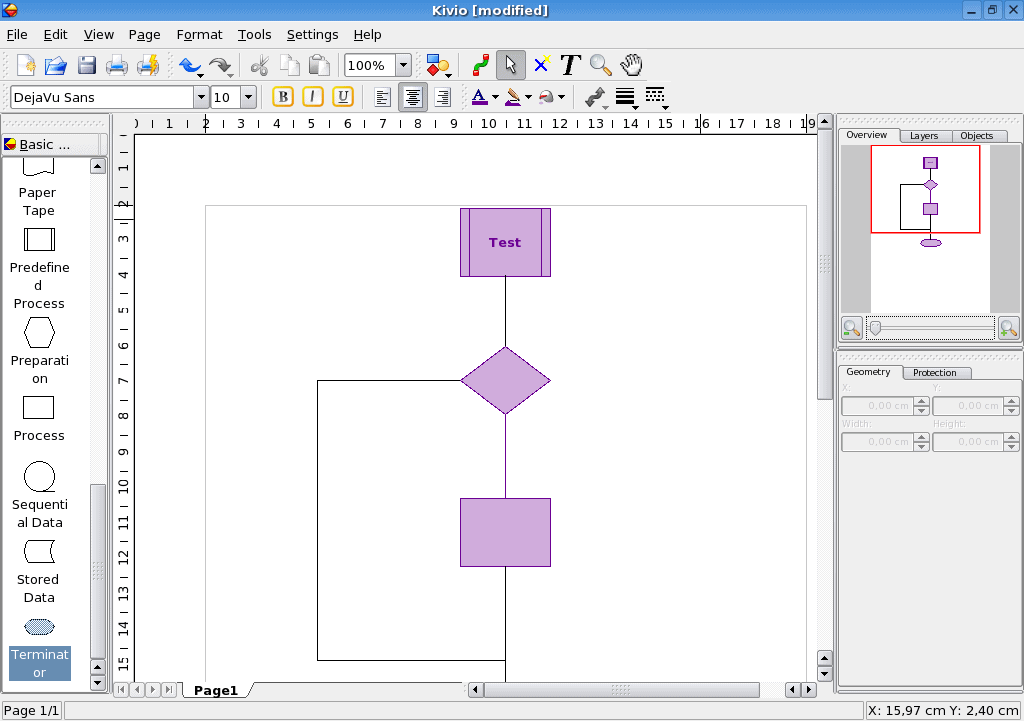Undo the last action
The width and height of the screenshot is (1024, 721).
click(190, 65)
